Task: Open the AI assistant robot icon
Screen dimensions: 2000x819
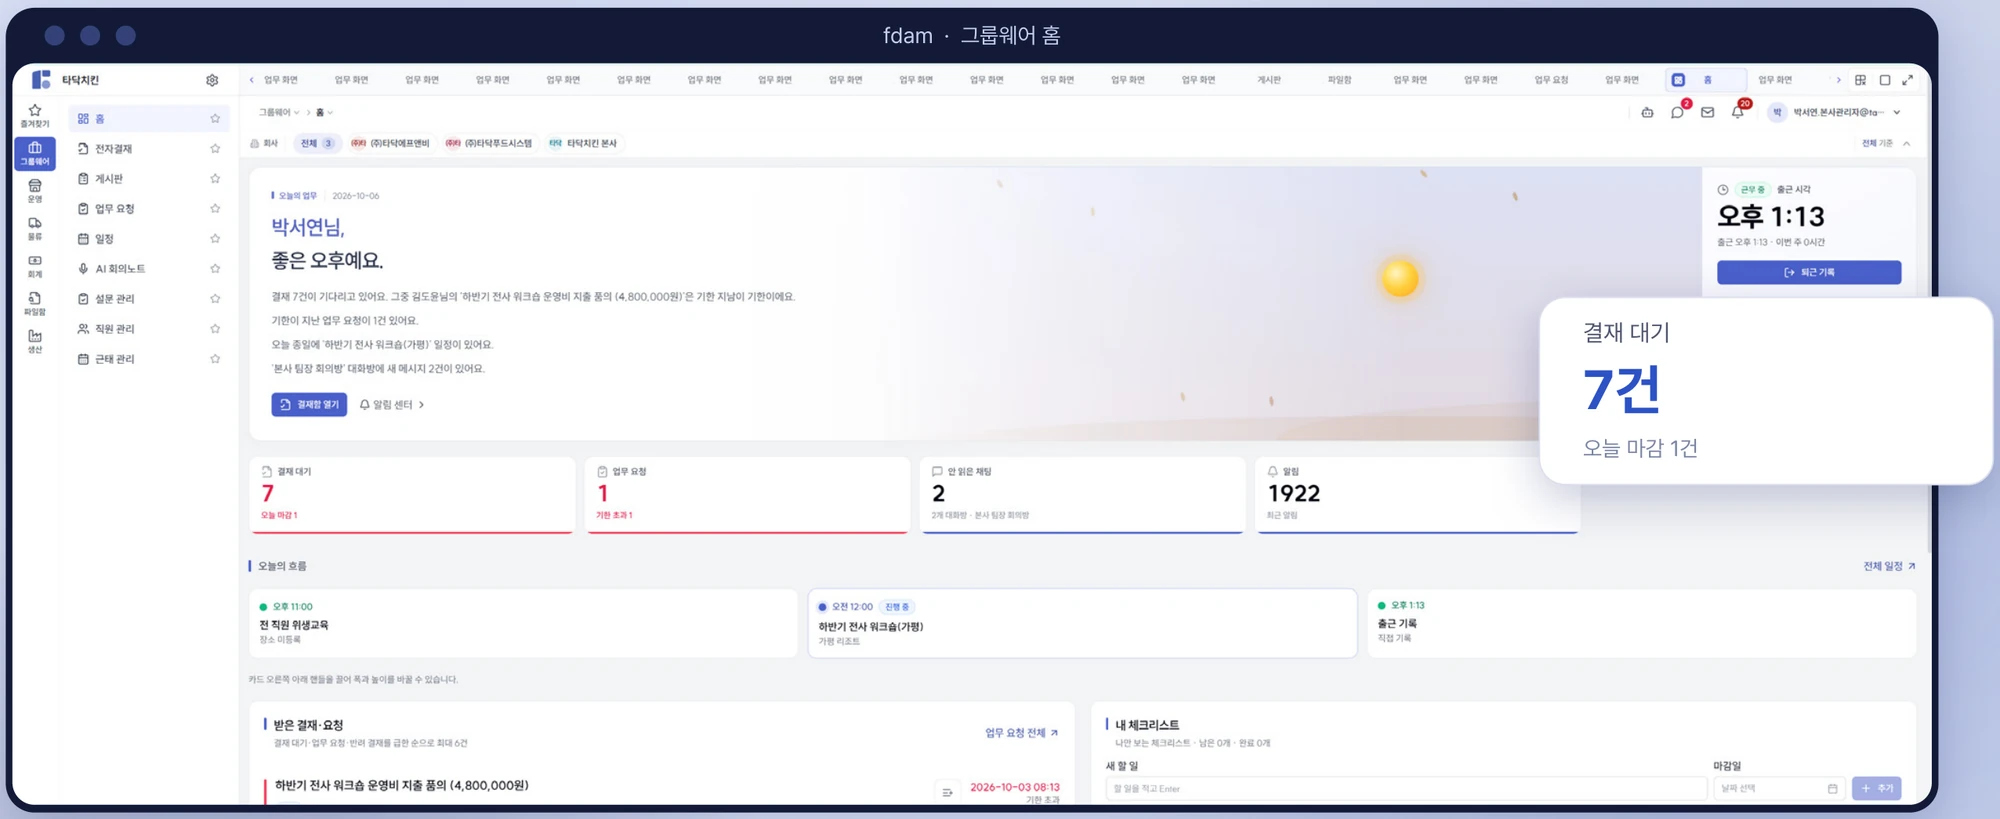Action: [x=1647, y=112]
